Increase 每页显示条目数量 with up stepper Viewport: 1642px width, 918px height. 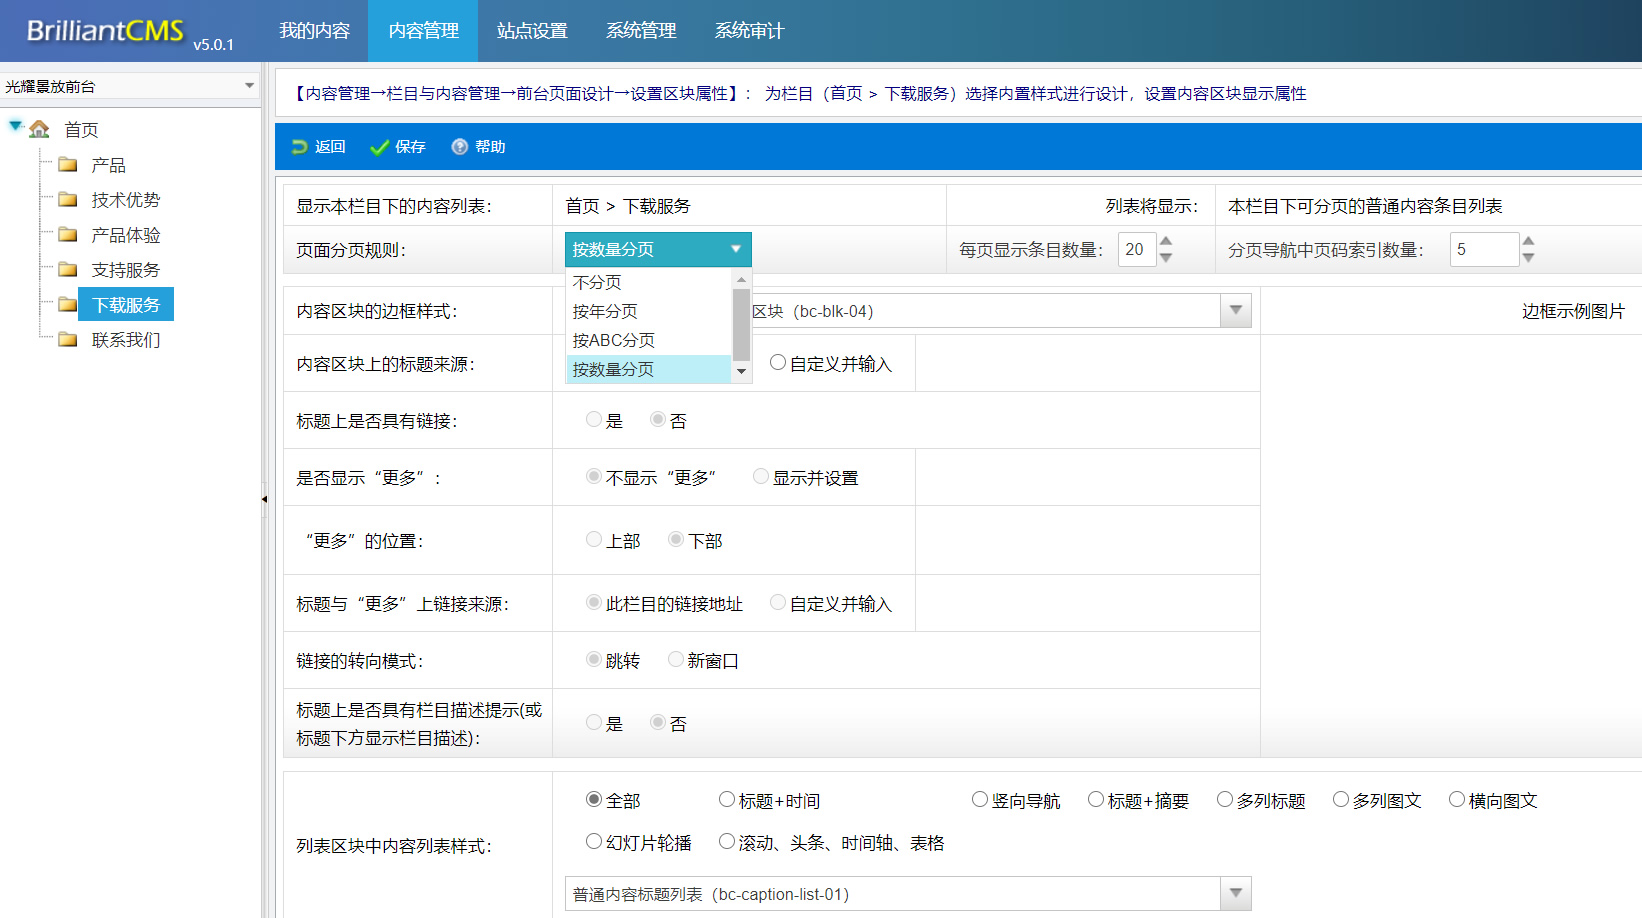tap(1166, 242)
